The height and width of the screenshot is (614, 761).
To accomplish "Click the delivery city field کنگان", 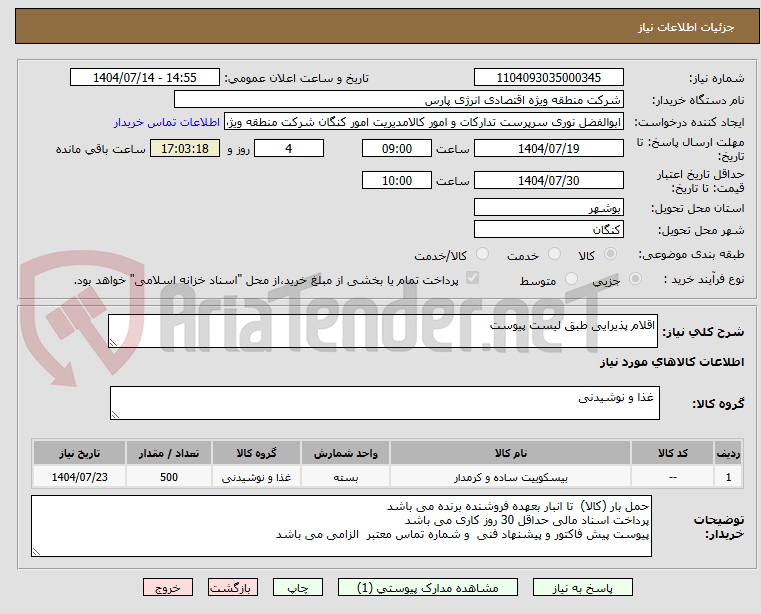I will pos(548,230).
